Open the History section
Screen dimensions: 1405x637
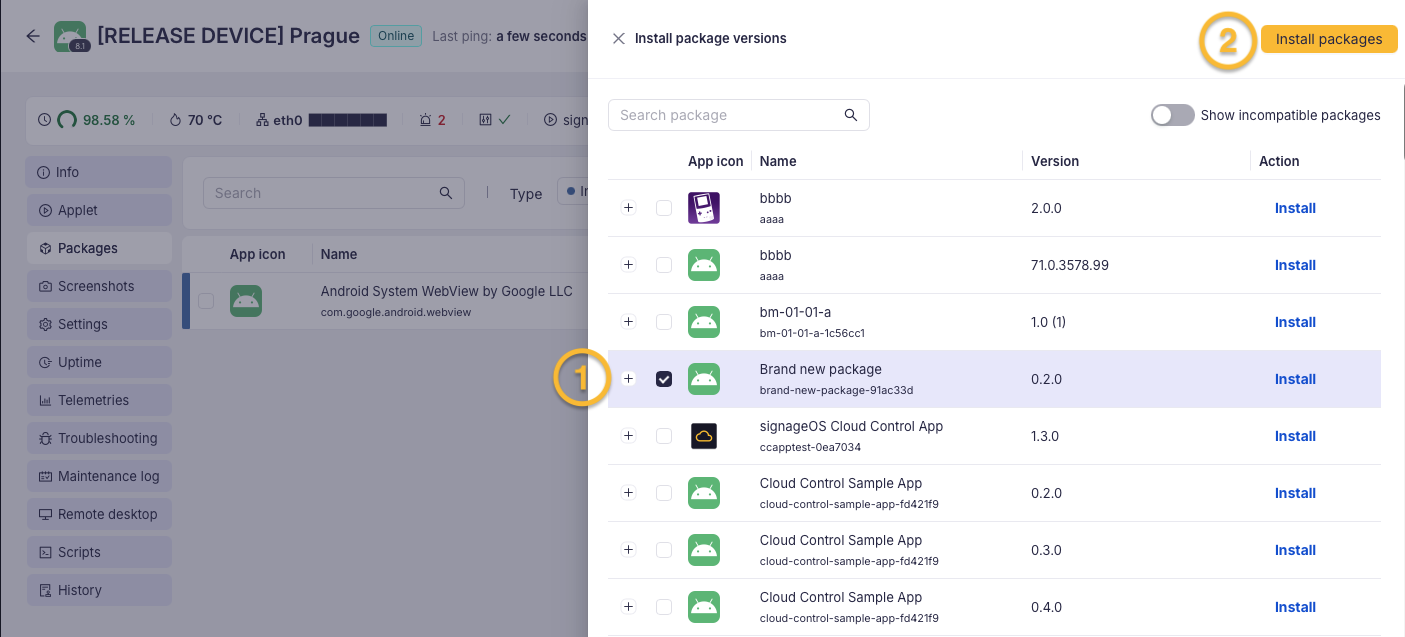coord(99,590)
